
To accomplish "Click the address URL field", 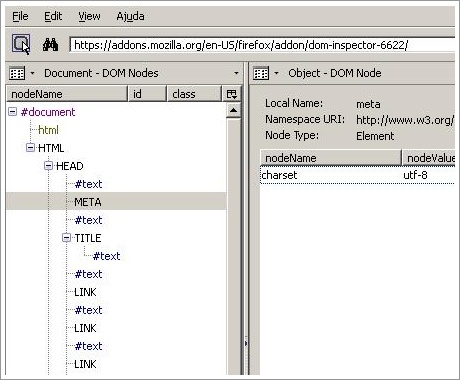I will [262, 45].
